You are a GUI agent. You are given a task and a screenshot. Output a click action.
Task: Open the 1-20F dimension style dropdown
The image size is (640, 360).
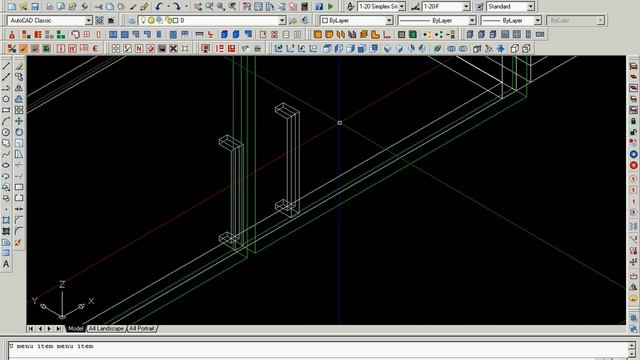point(466,7)
